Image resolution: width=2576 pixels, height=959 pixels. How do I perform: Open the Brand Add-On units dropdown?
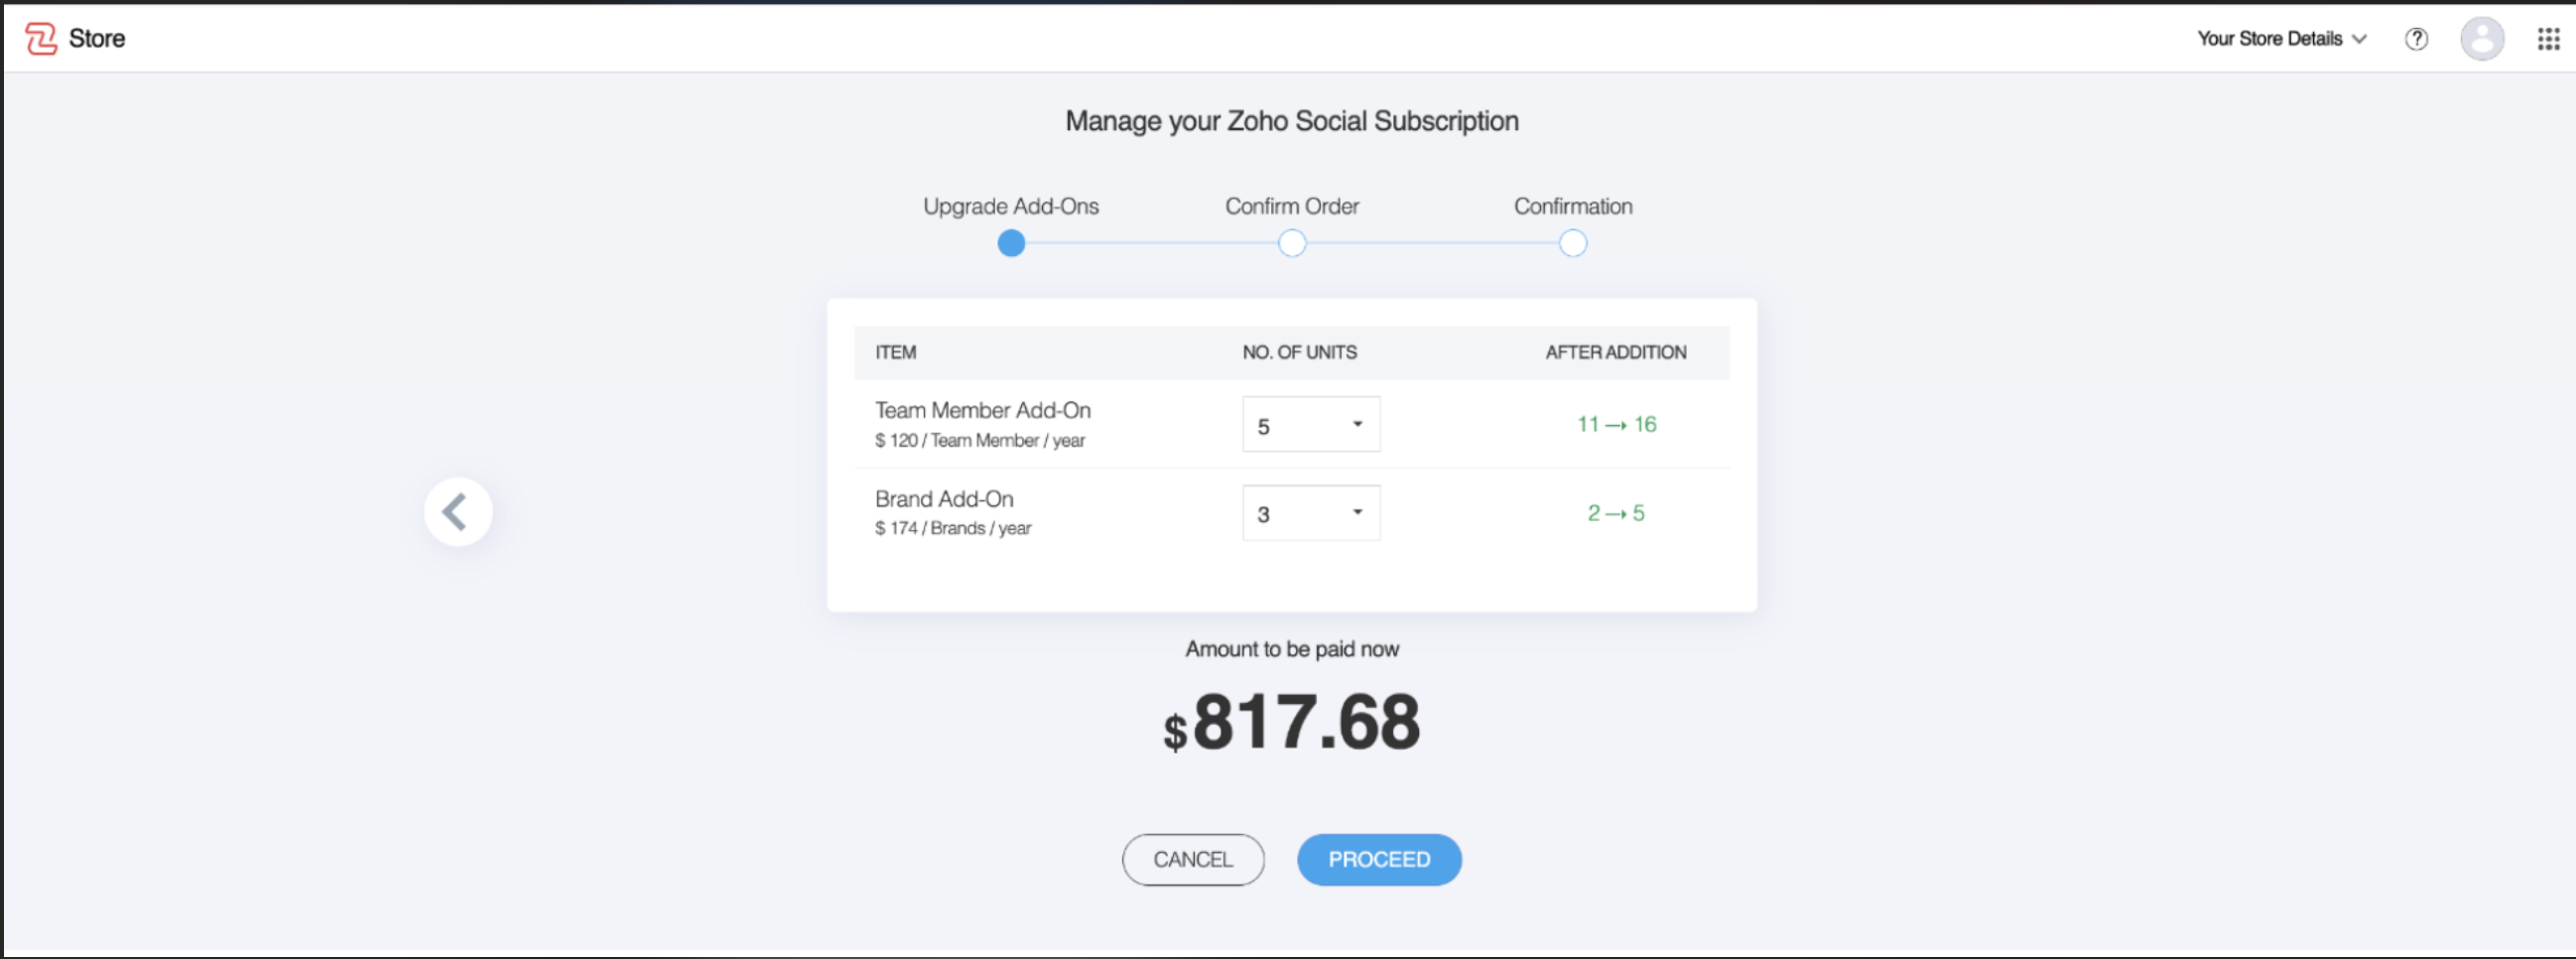click(1311, 513)
